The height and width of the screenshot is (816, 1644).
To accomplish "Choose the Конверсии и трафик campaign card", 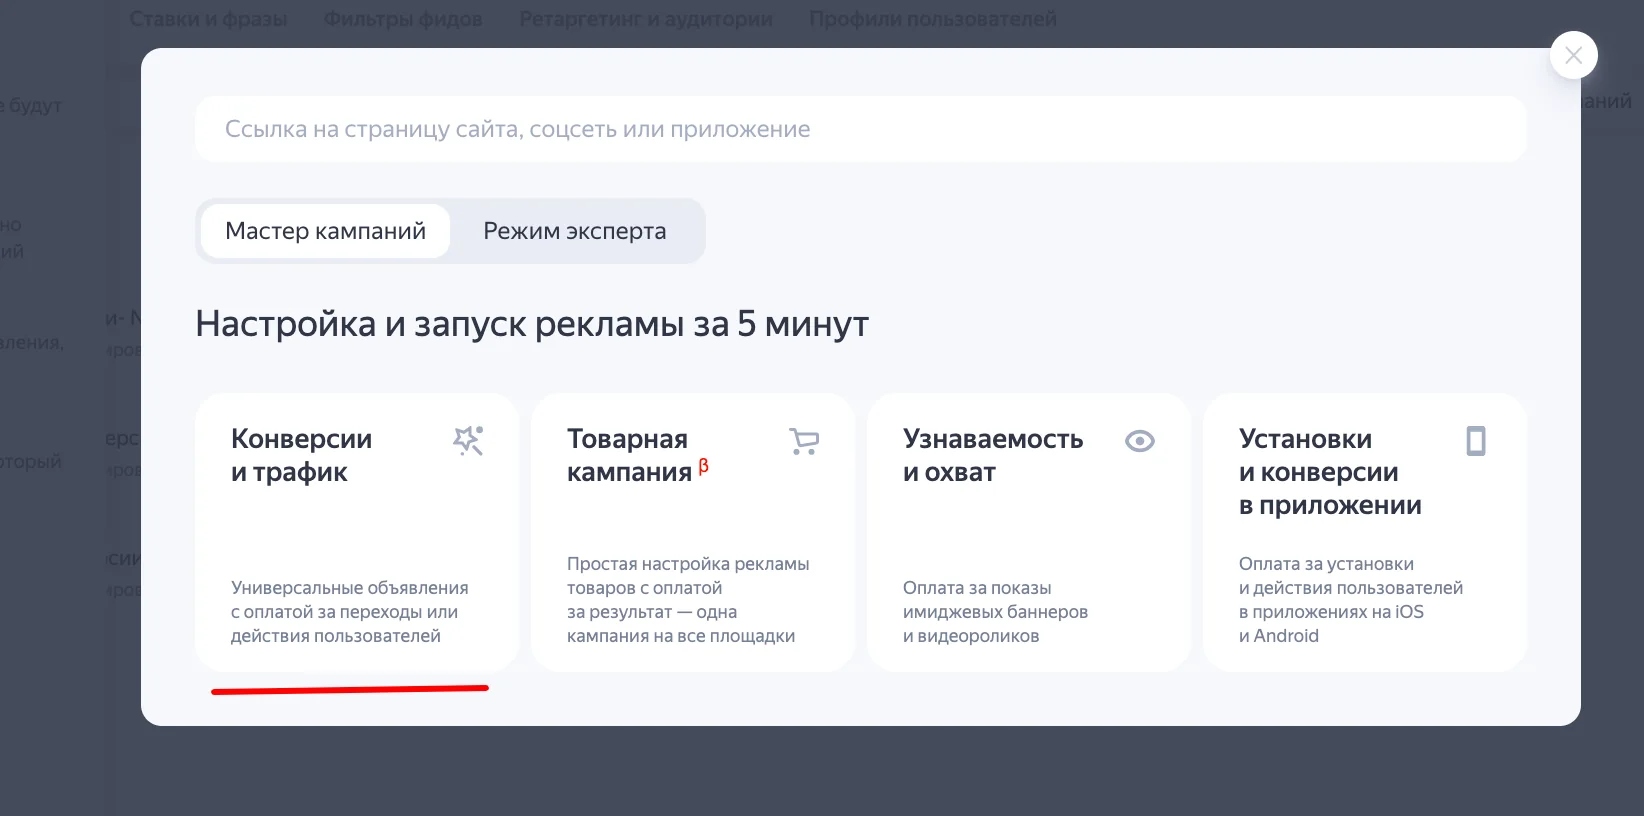I will (357, 532).
